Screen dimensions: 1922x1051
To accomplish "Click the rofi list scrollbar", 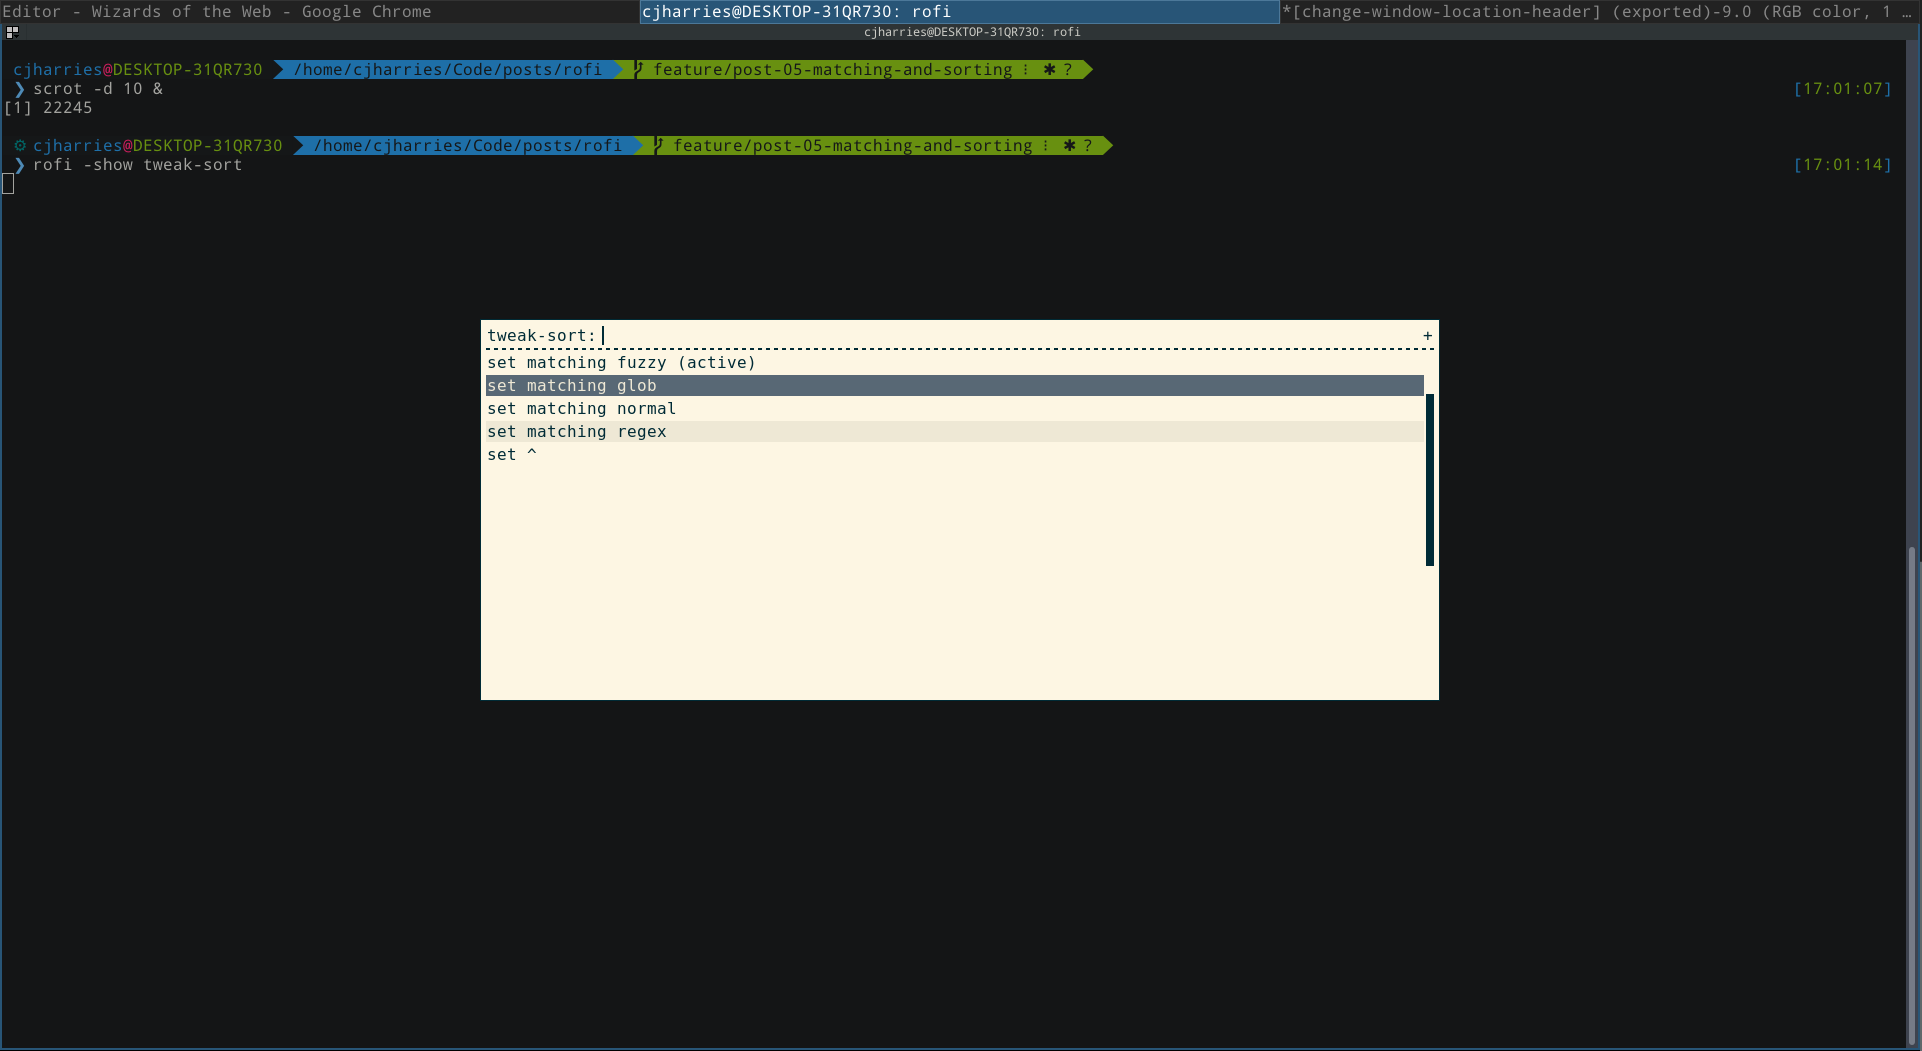I will 1430,480.
